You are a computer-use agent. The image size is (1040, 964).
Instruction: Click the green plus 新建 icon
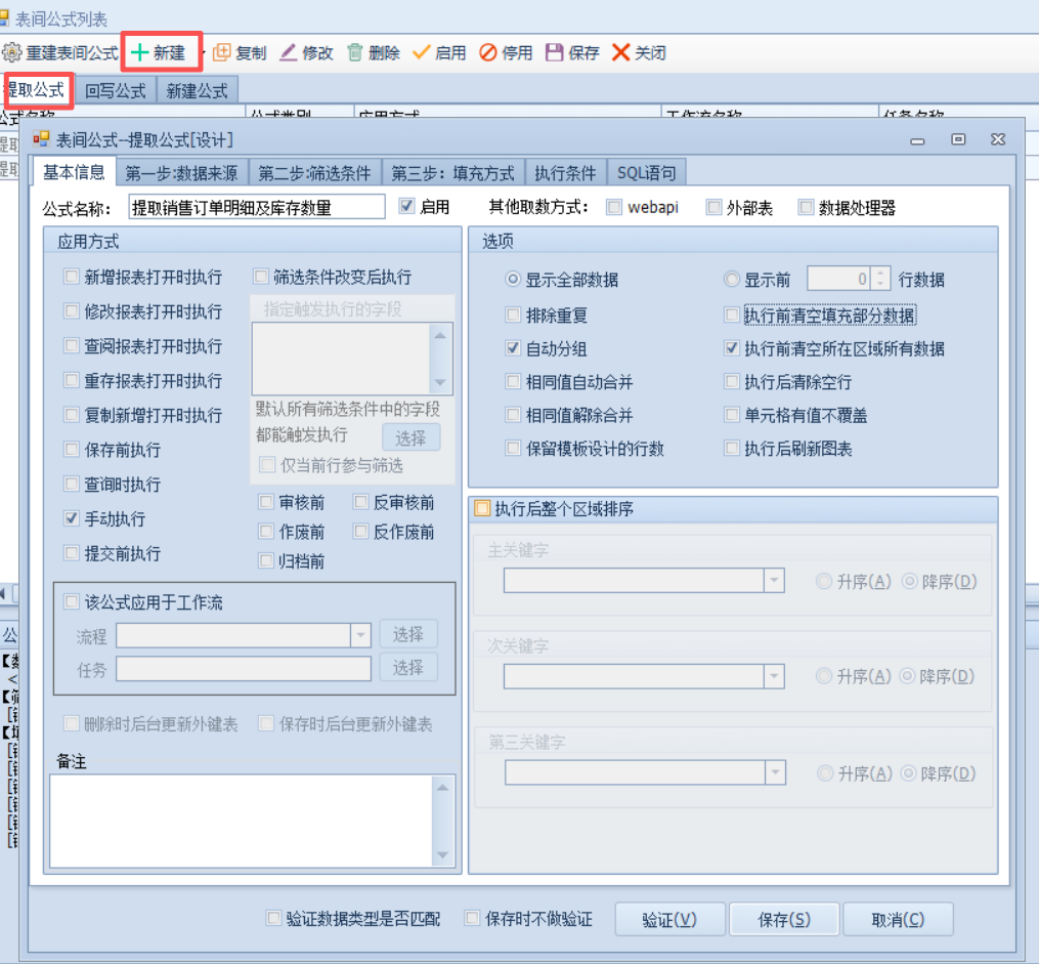pyautogui.click(x=140, y=53)
